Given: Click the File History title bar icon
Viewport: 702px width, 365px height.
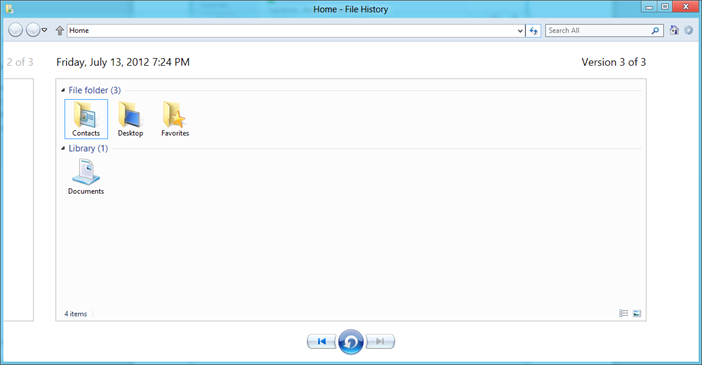Looking at the screenshot, I should click(9, 9).
